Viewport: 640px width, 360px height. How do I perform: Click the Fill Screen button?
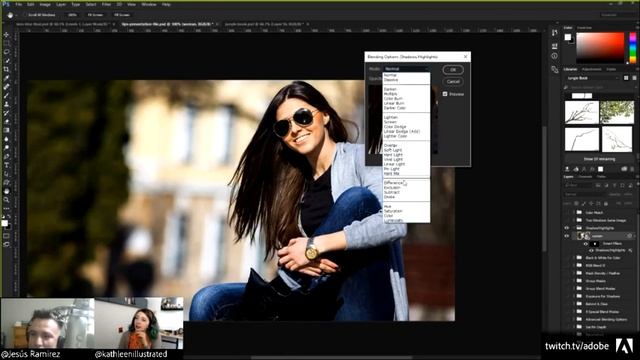122,15
